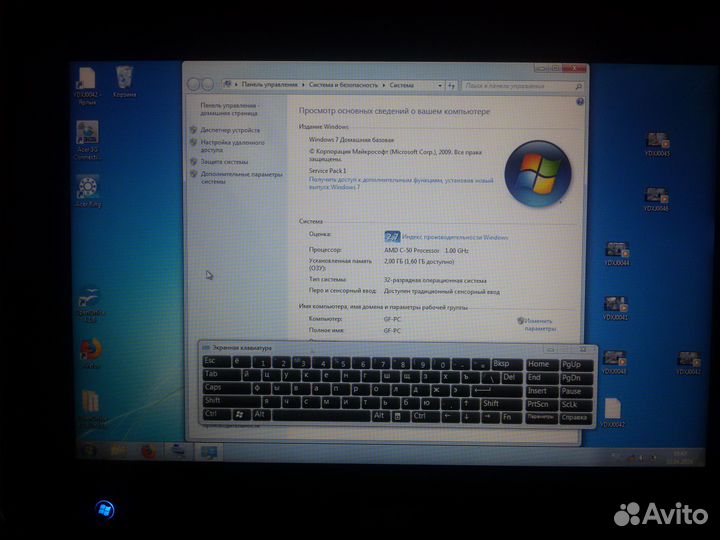
Task: Click the refresh button beside address bar
Action: coord(451,85)
